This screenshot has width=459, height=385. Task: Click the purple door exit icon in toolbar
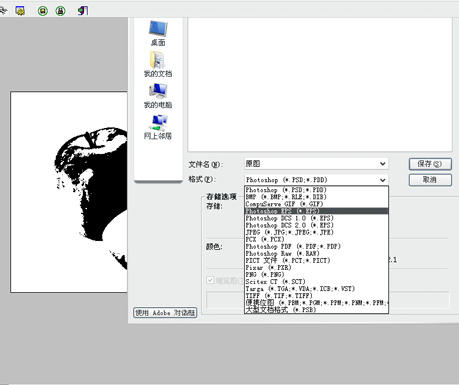pyautogui.click(x=83, y=10)
